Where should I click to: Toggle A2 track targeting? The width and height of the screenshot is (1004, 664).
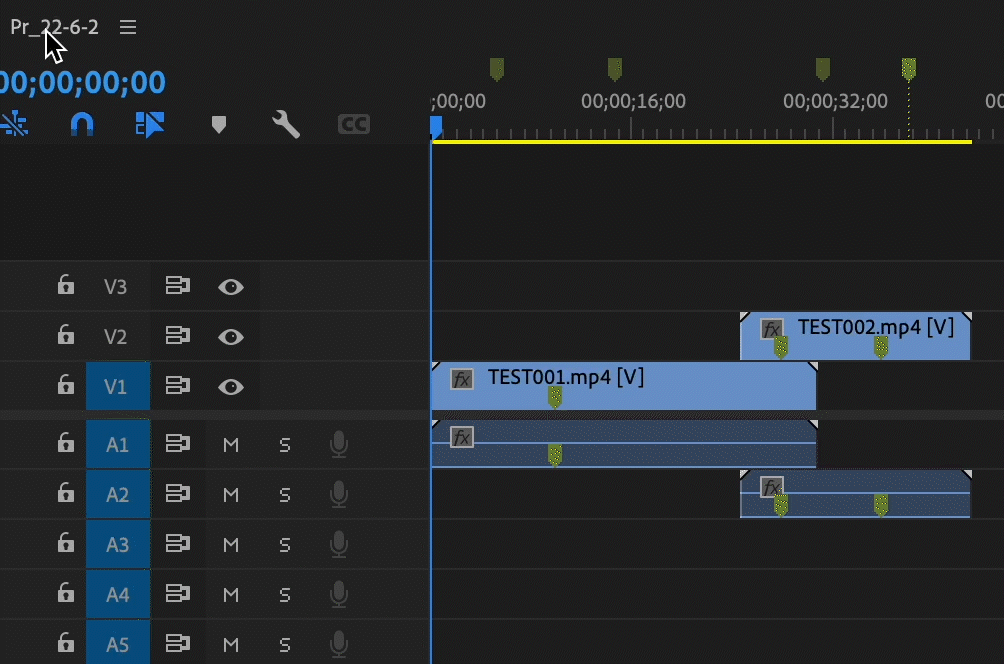click(118, 494)
